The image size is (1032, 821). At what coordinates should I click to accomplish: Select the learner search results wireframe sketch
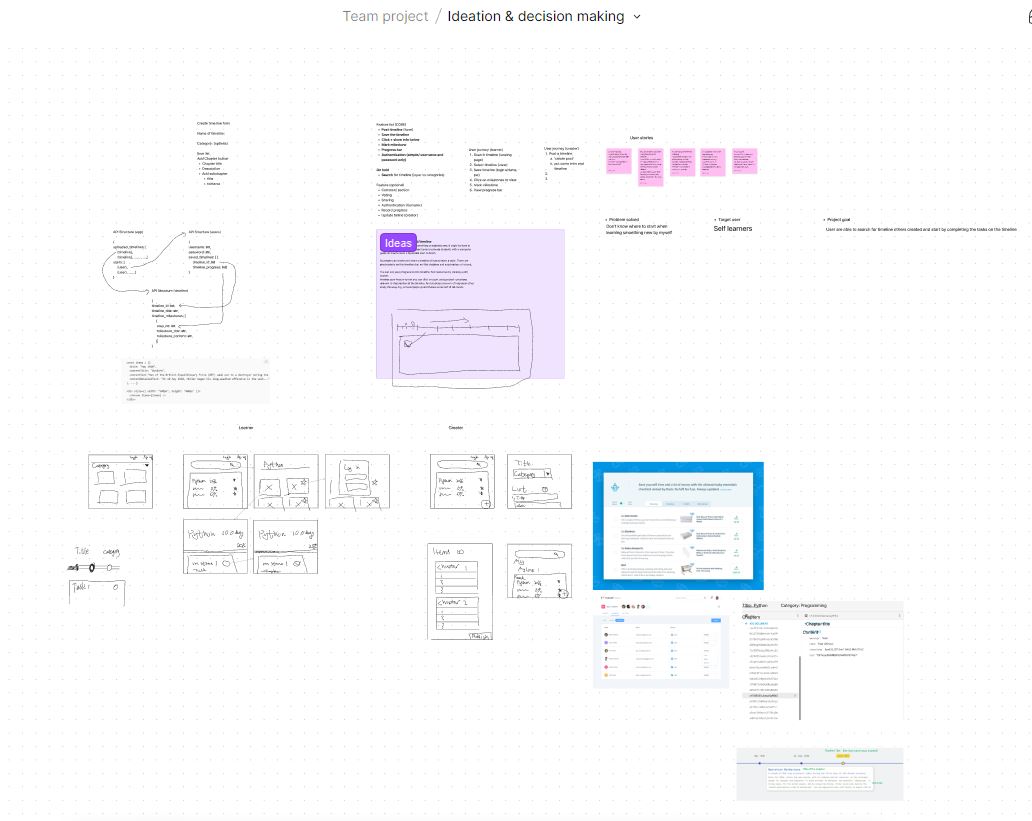click(x=215, y=481)
